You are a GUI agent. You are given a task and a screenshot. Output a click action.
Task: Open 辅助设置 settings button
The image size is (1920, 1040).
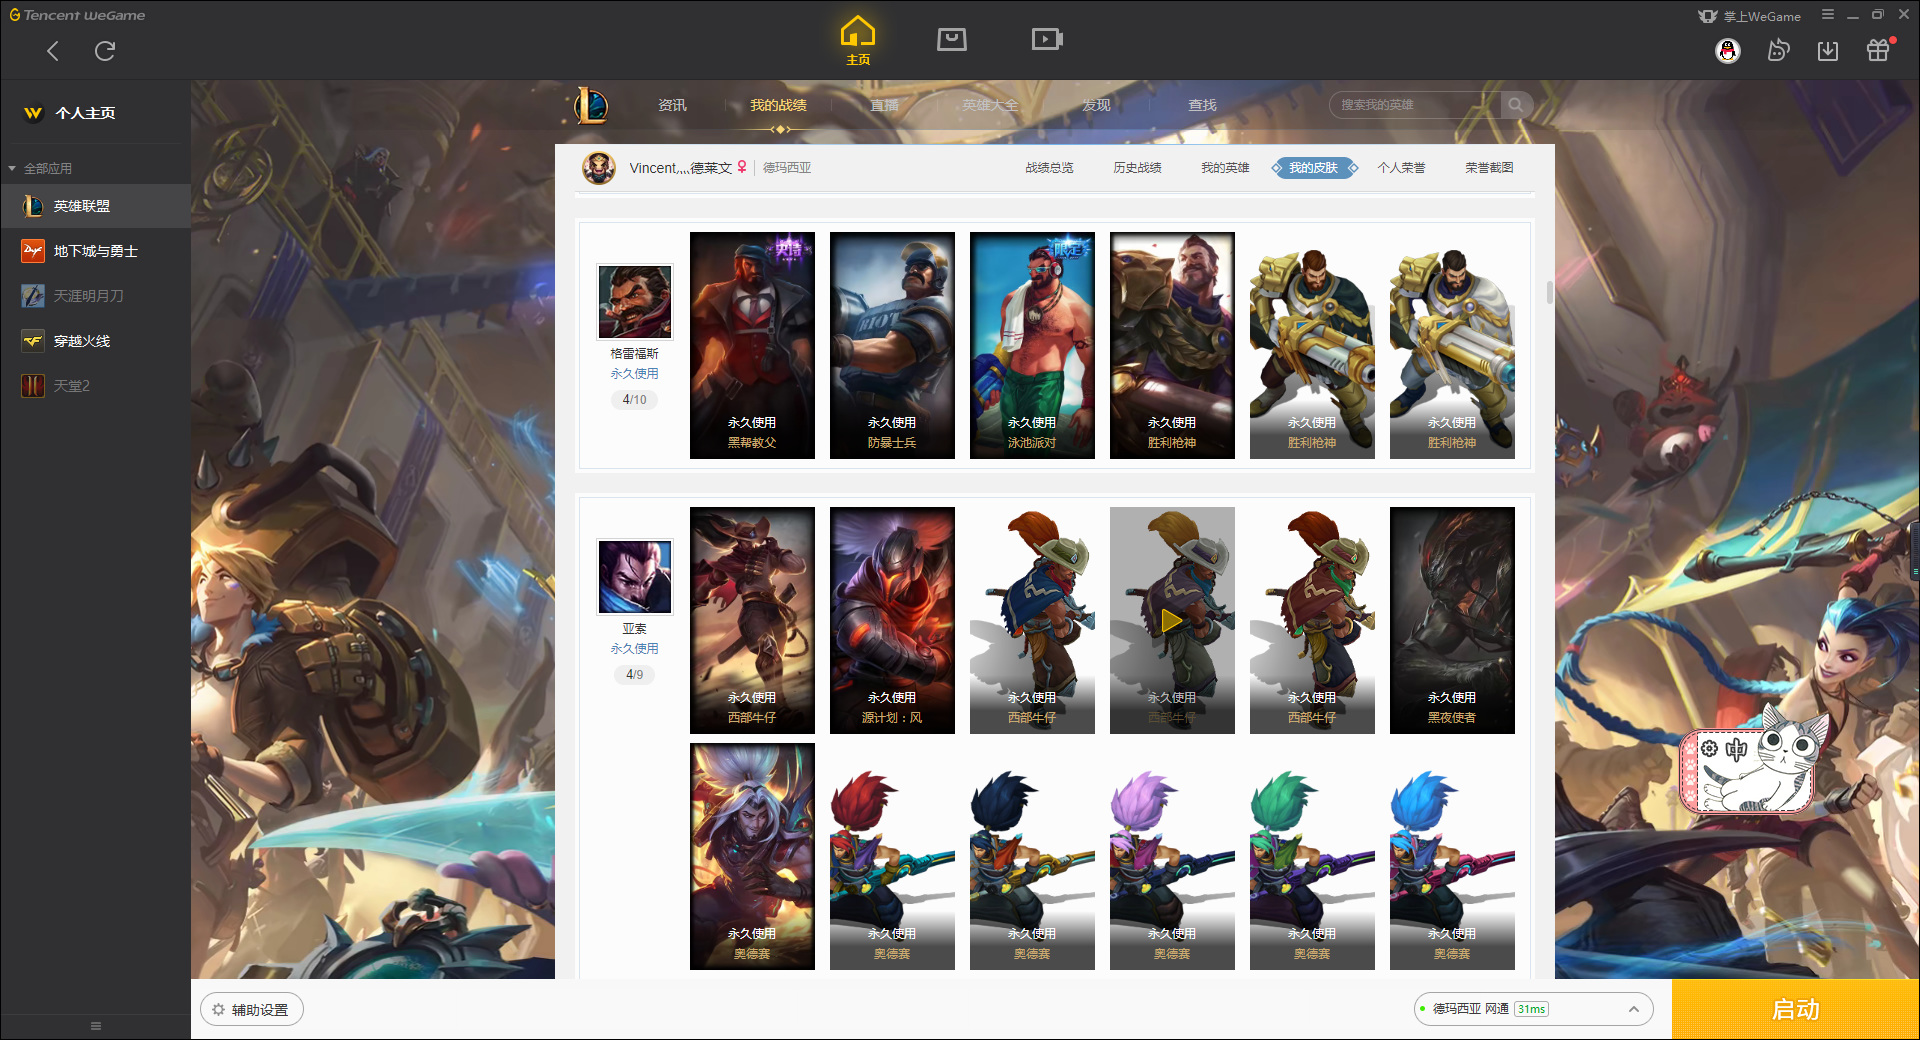click(252, 1010)
